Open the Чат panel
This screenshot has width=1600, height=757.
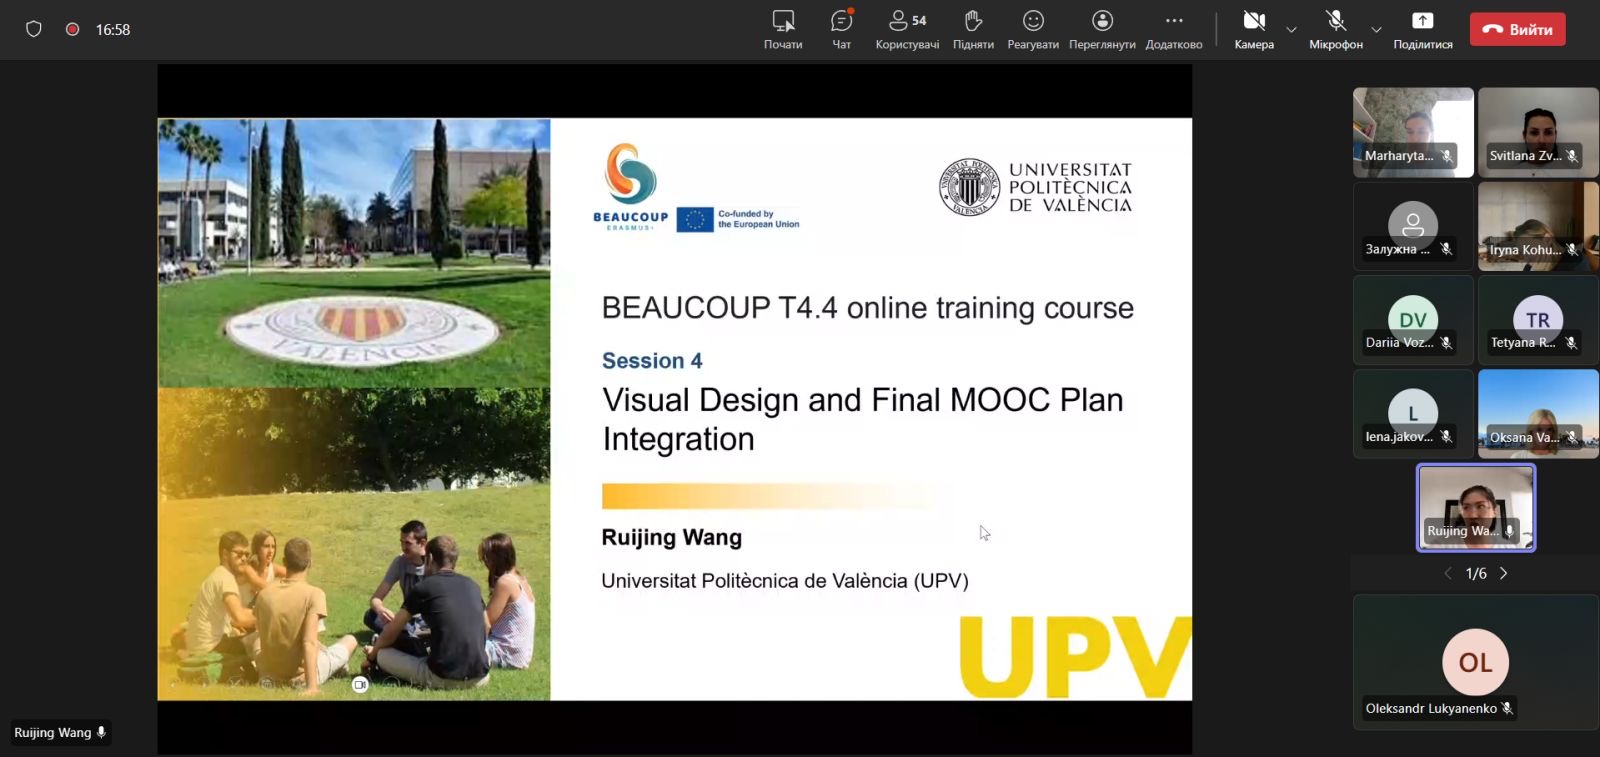pyautogui.click(x=842, y=30)
